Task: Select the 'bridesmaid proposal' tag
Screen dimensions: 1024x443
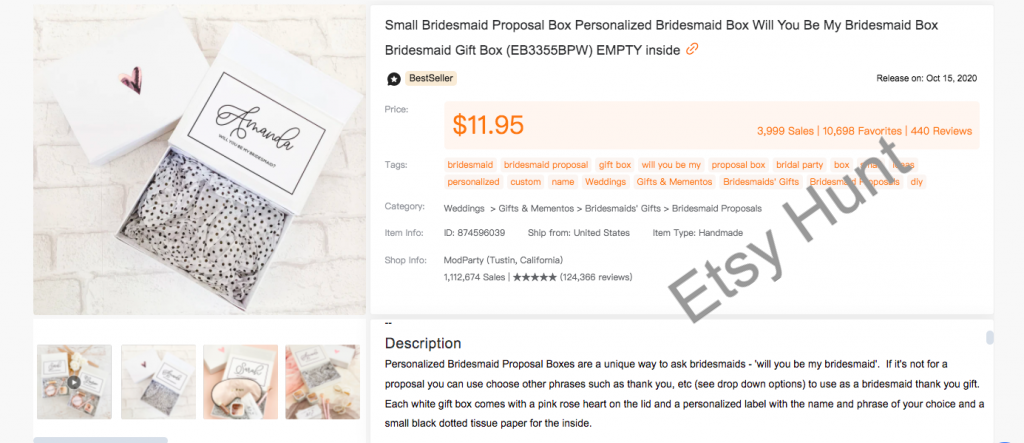Action: pyautogui.click(x=546, y=164)
